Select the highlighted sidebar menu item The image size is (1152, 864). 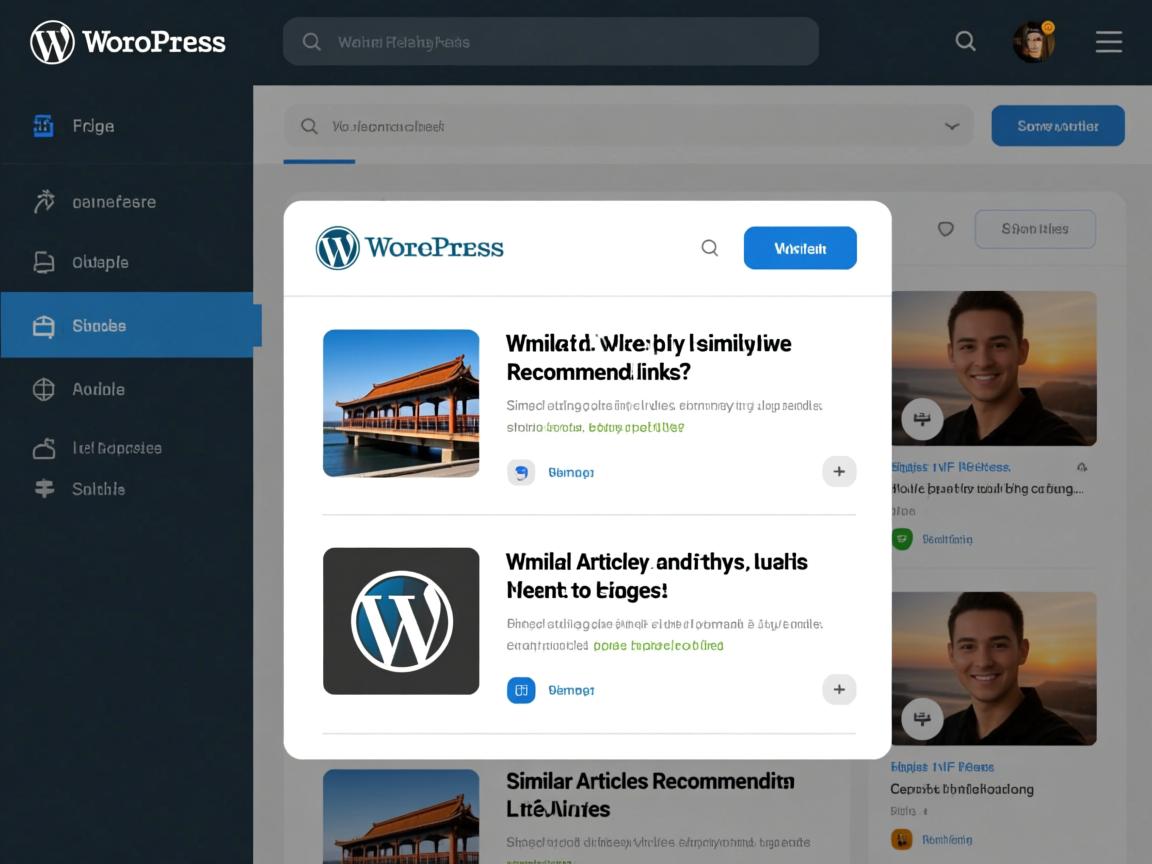130,325
